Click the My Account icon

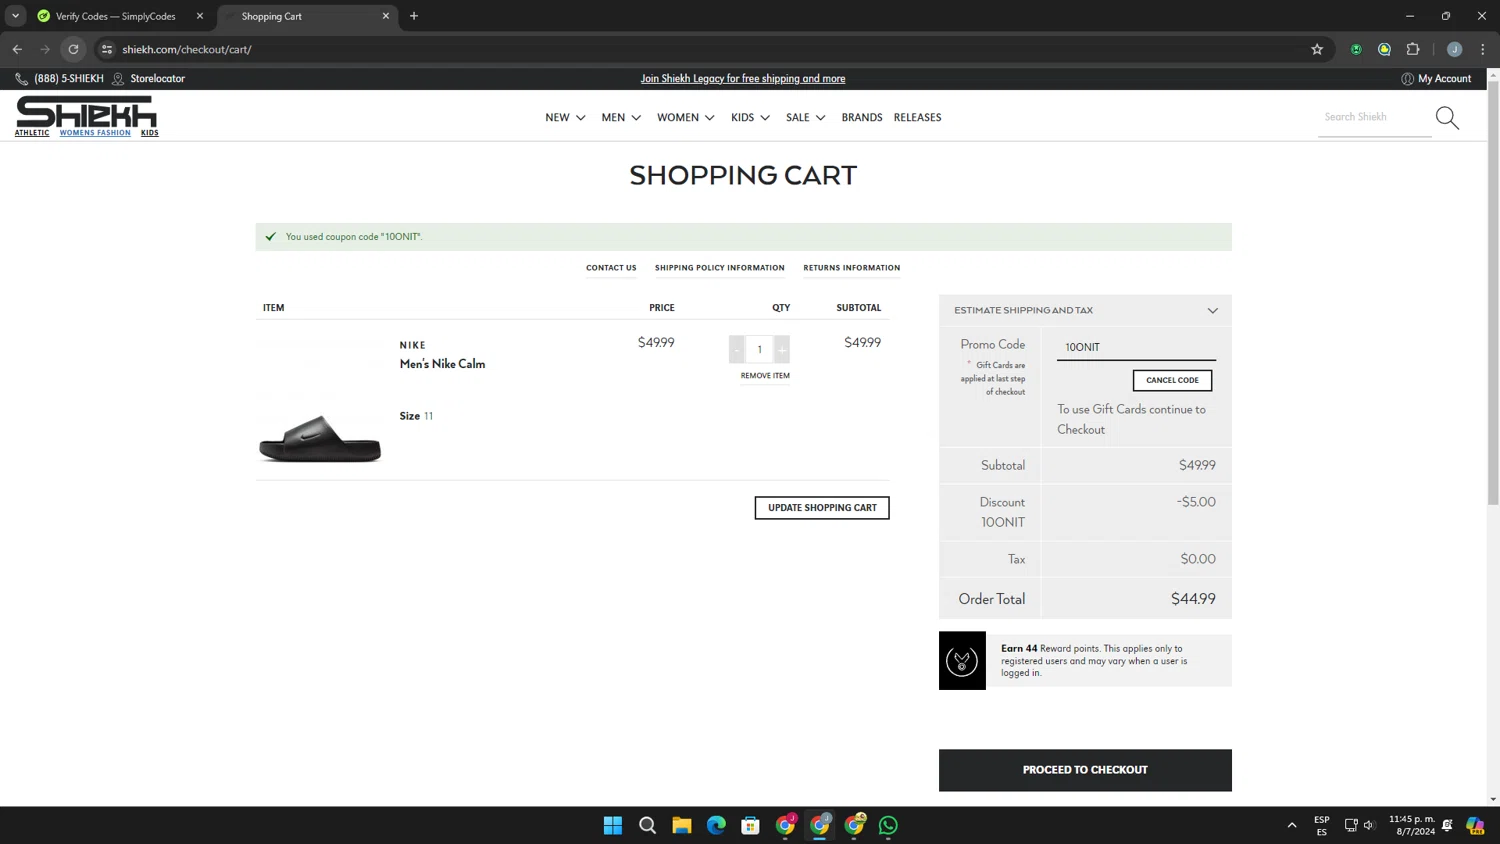coord(1407,78)
